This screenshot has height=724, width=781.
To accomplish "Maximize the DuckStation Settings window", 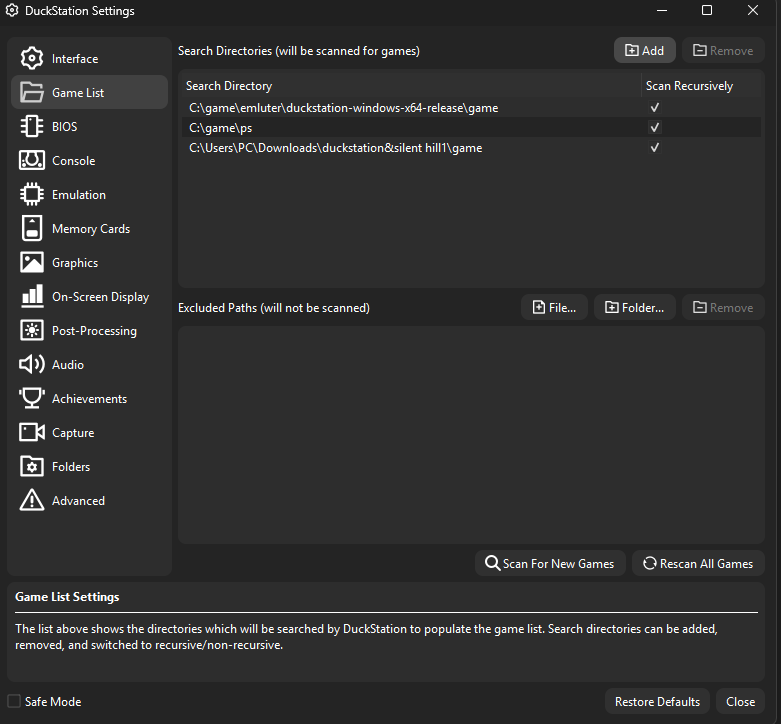I will (x=707, y=10).
